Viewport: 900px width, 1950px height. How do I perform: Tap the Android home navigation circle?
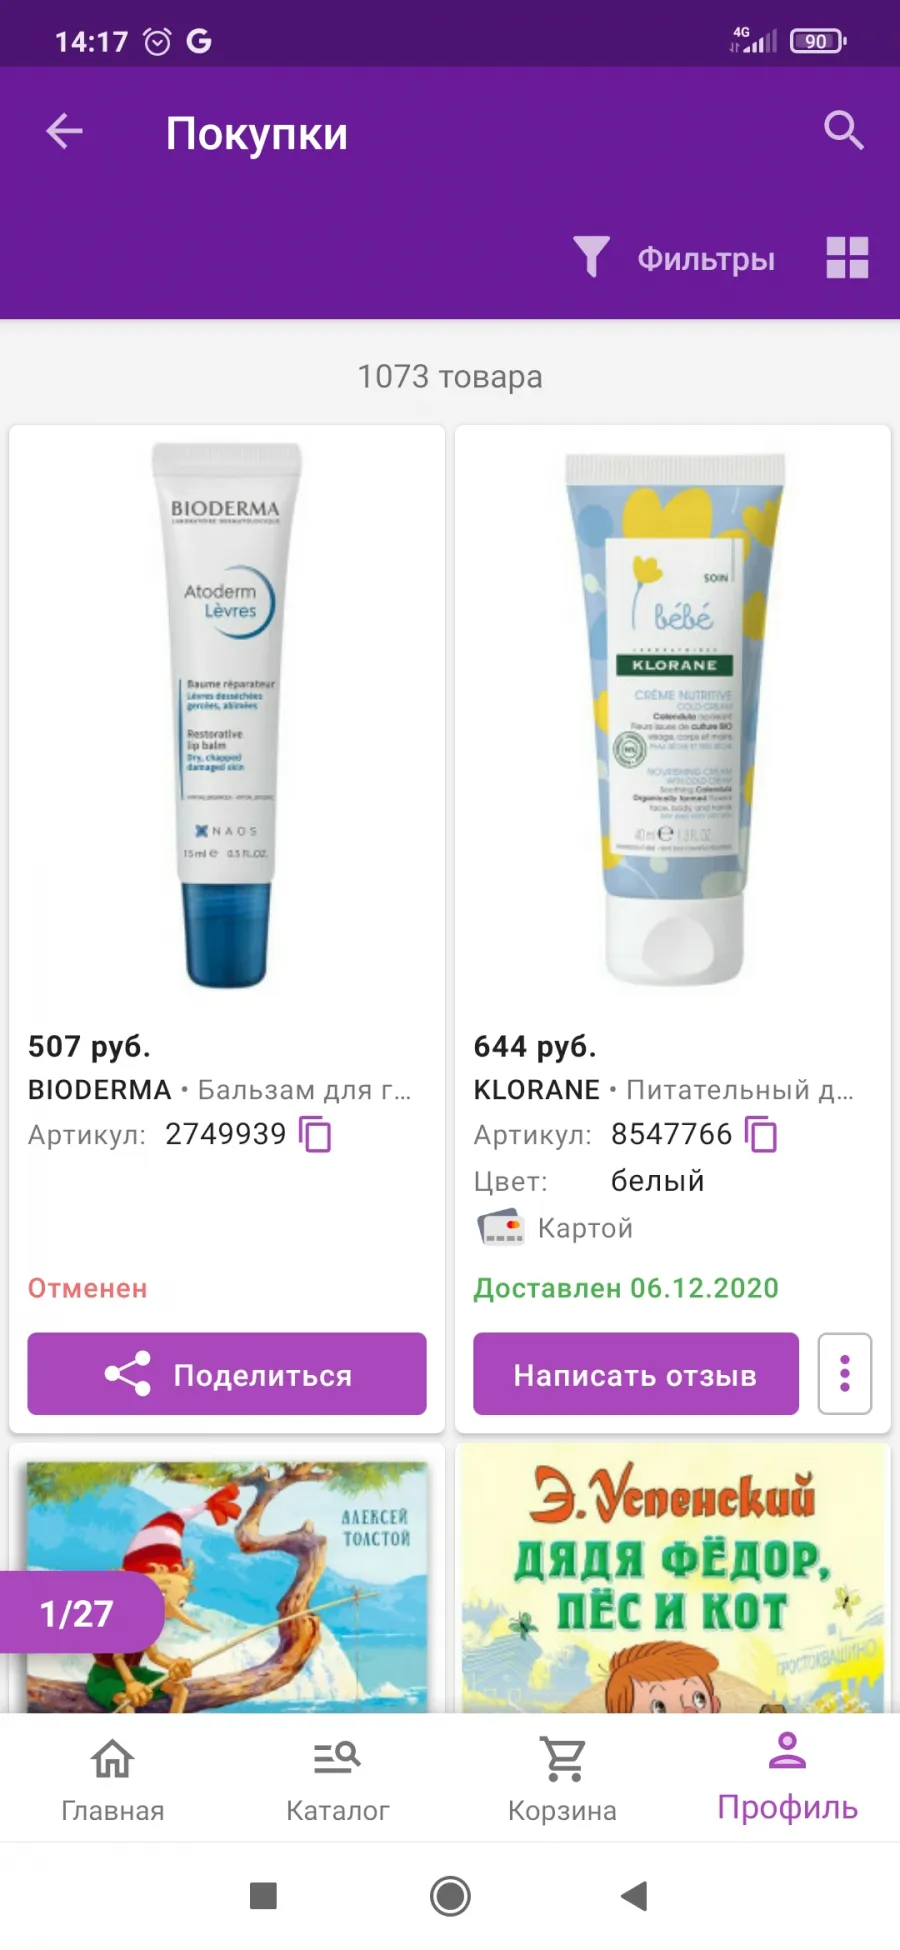pyautogui.click(x=450, y=1896)
